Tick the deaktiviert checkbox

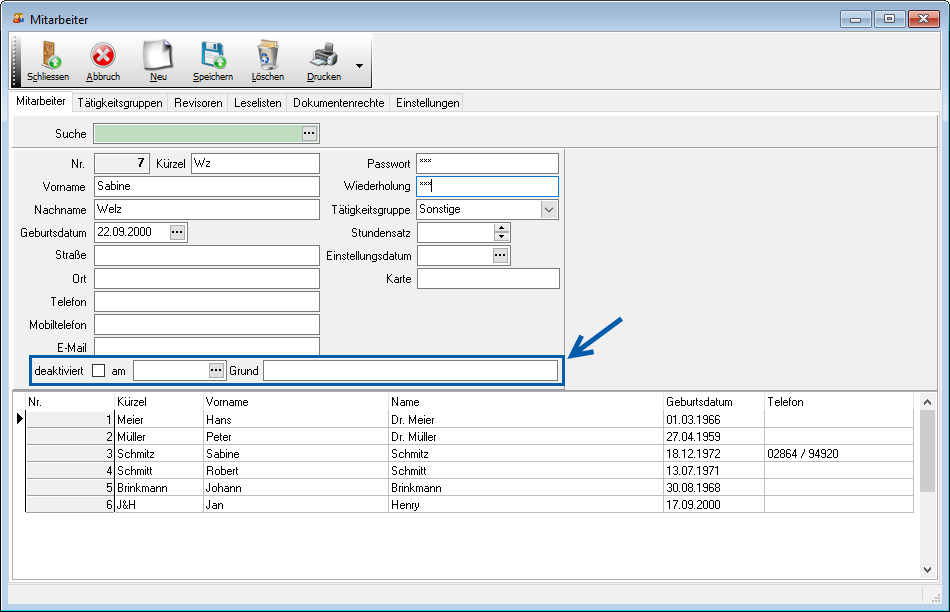[x=98, y=371]
